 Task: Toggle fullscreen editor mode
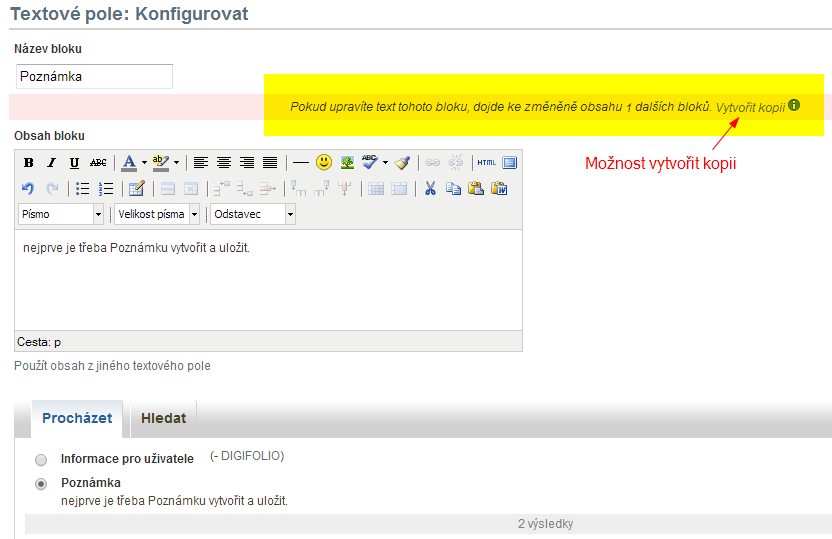(x=510, y=162)
